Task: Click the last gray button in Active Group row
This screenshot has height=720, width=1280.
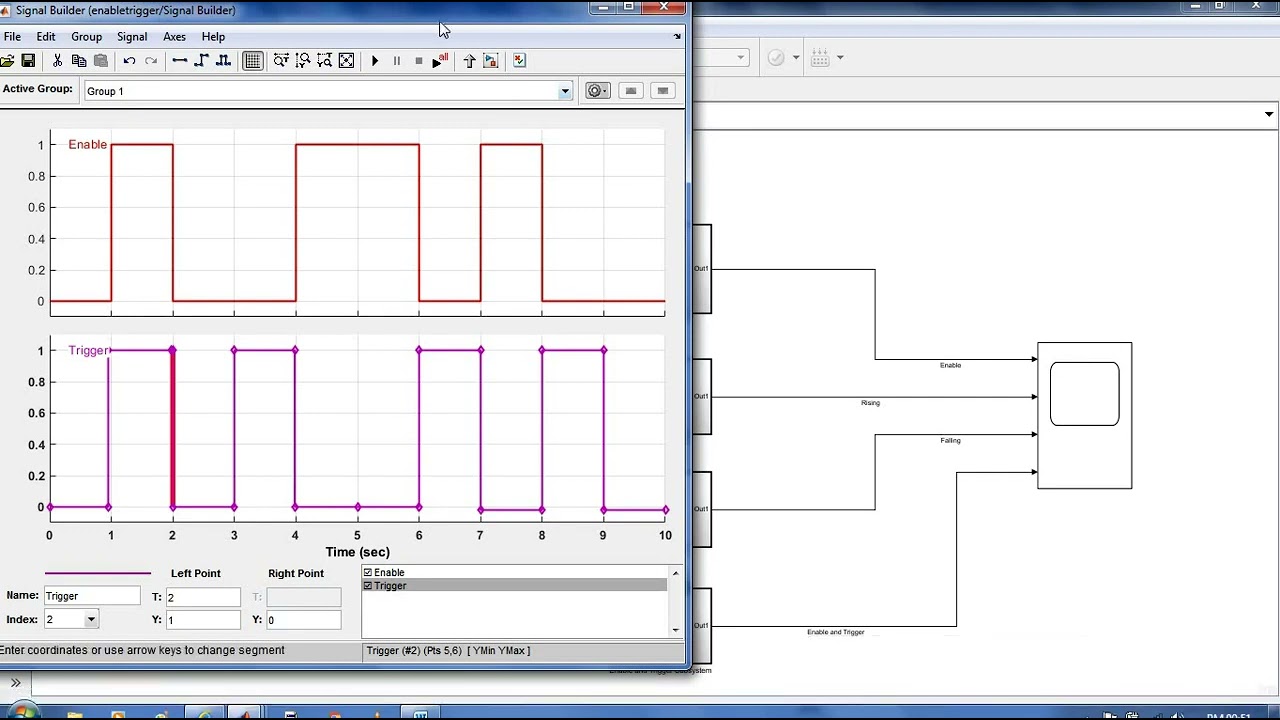Action: click(662, 91)
